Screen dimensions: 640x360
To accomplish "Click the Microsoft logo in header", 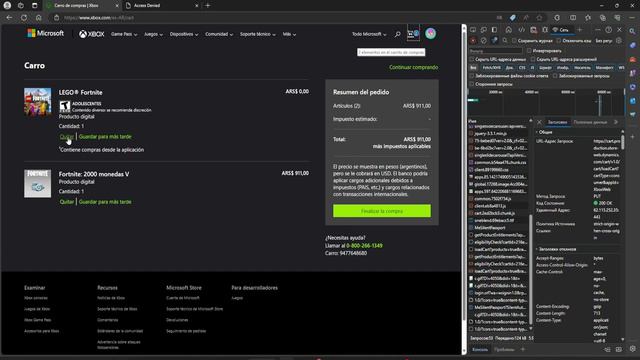I will tap(45, 33).
